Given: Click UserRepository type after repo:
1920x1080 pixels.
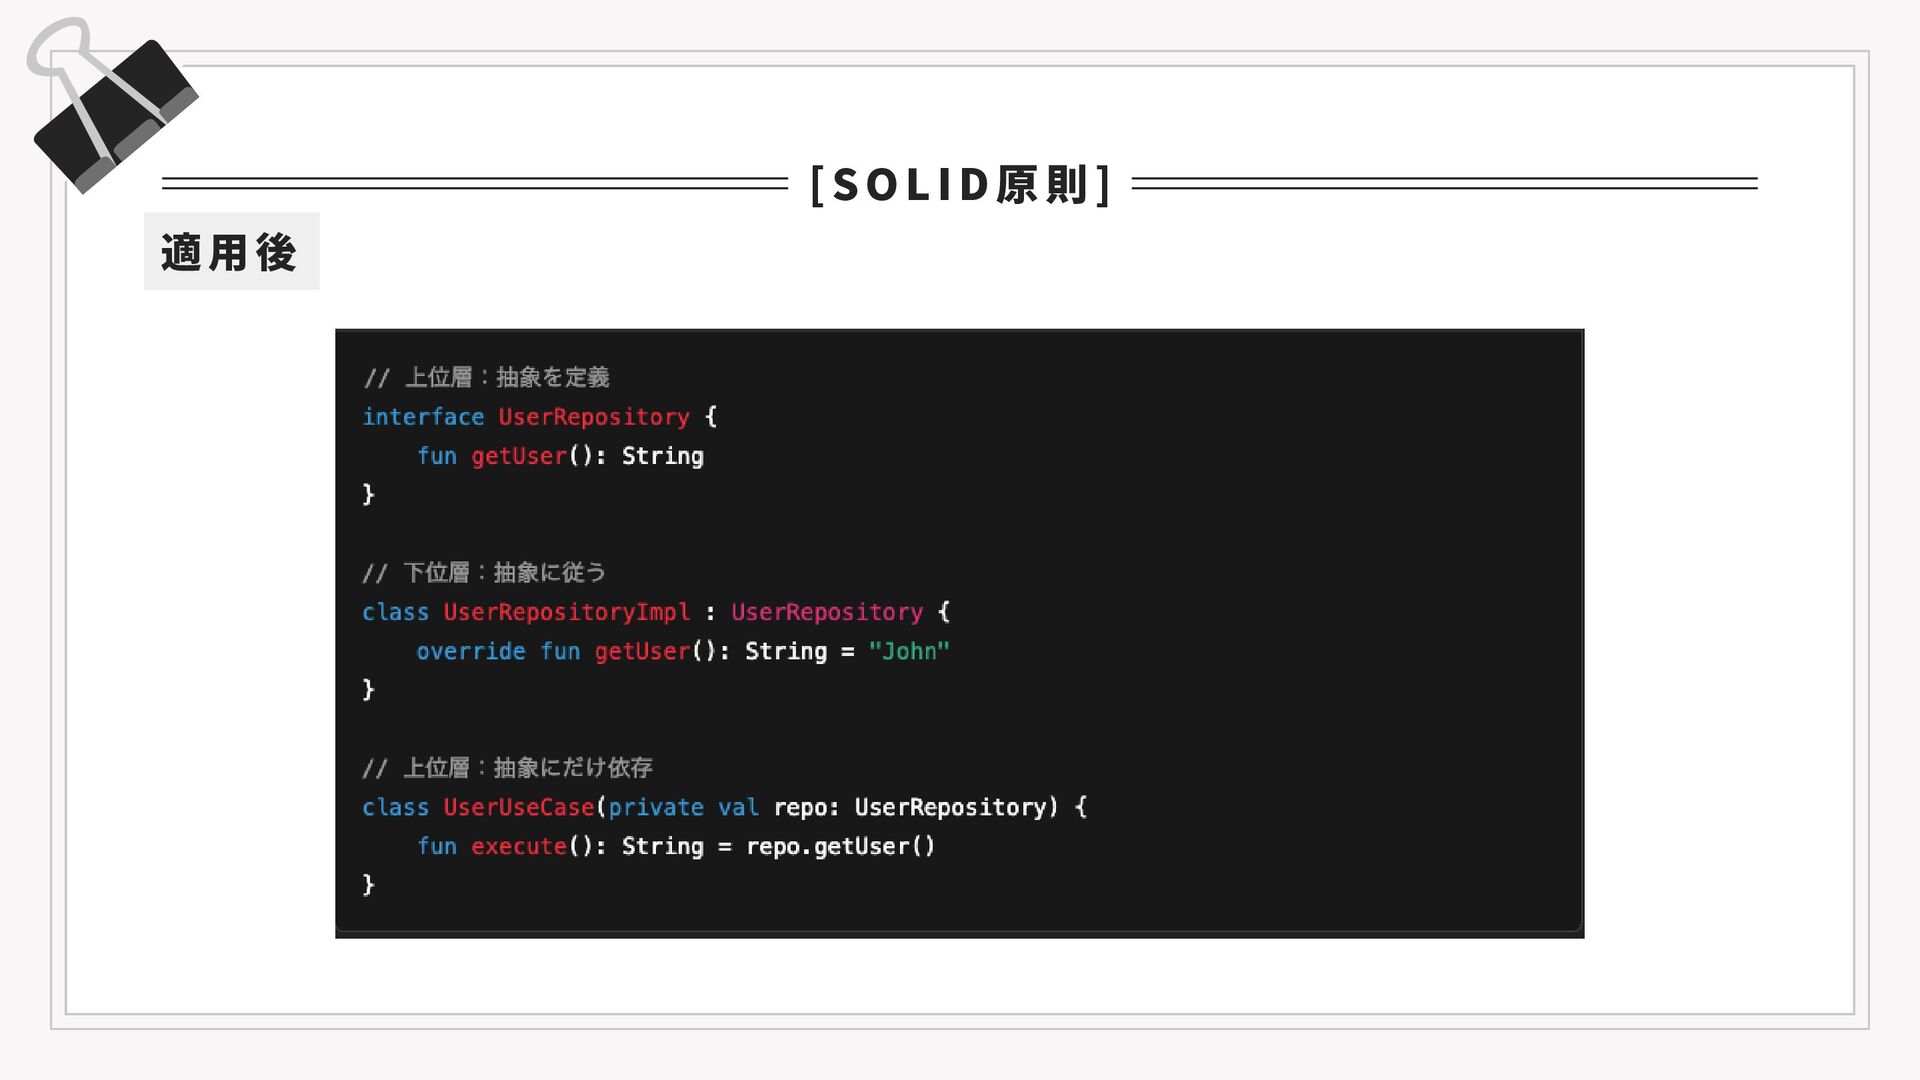Looking at the screenshot, I should [x=951, y=807].
